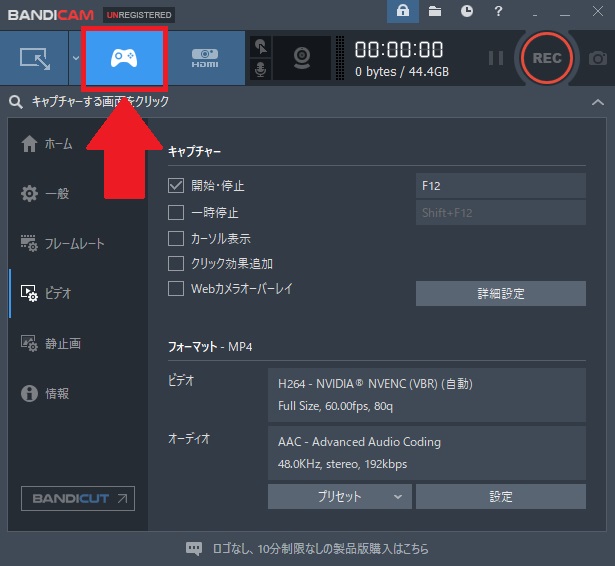Image resolution: width=615 pixels, height=566 pixels.
Task: Click the F12 hotkey field
Action: (x=501, y=186)
